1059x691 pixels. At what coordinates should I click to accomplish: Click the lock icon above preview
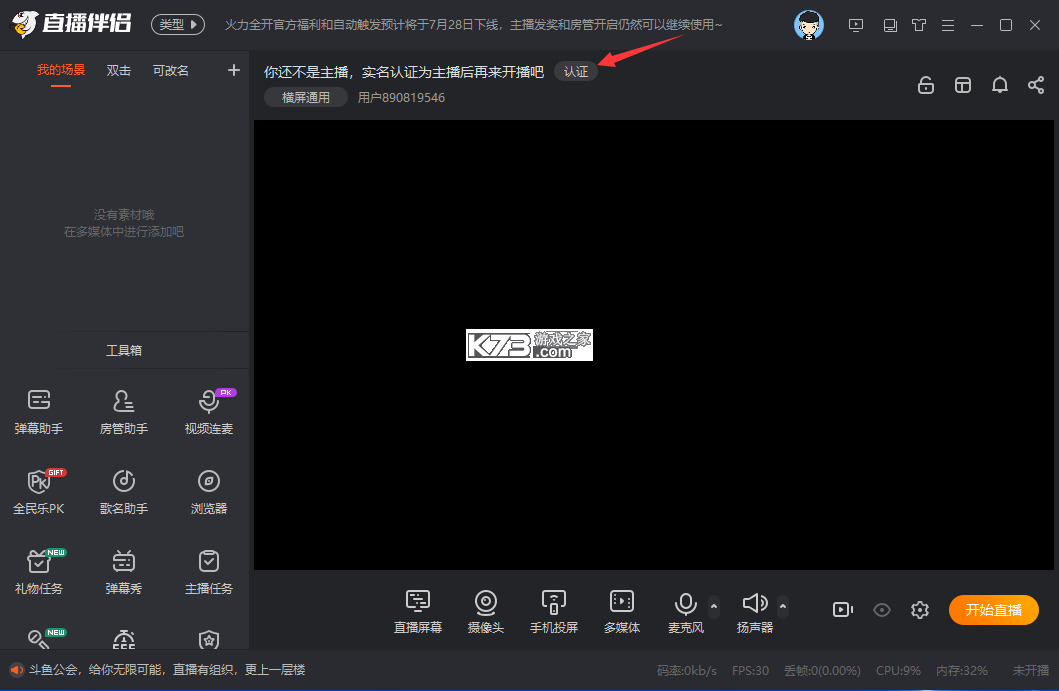tap(926, 85)
